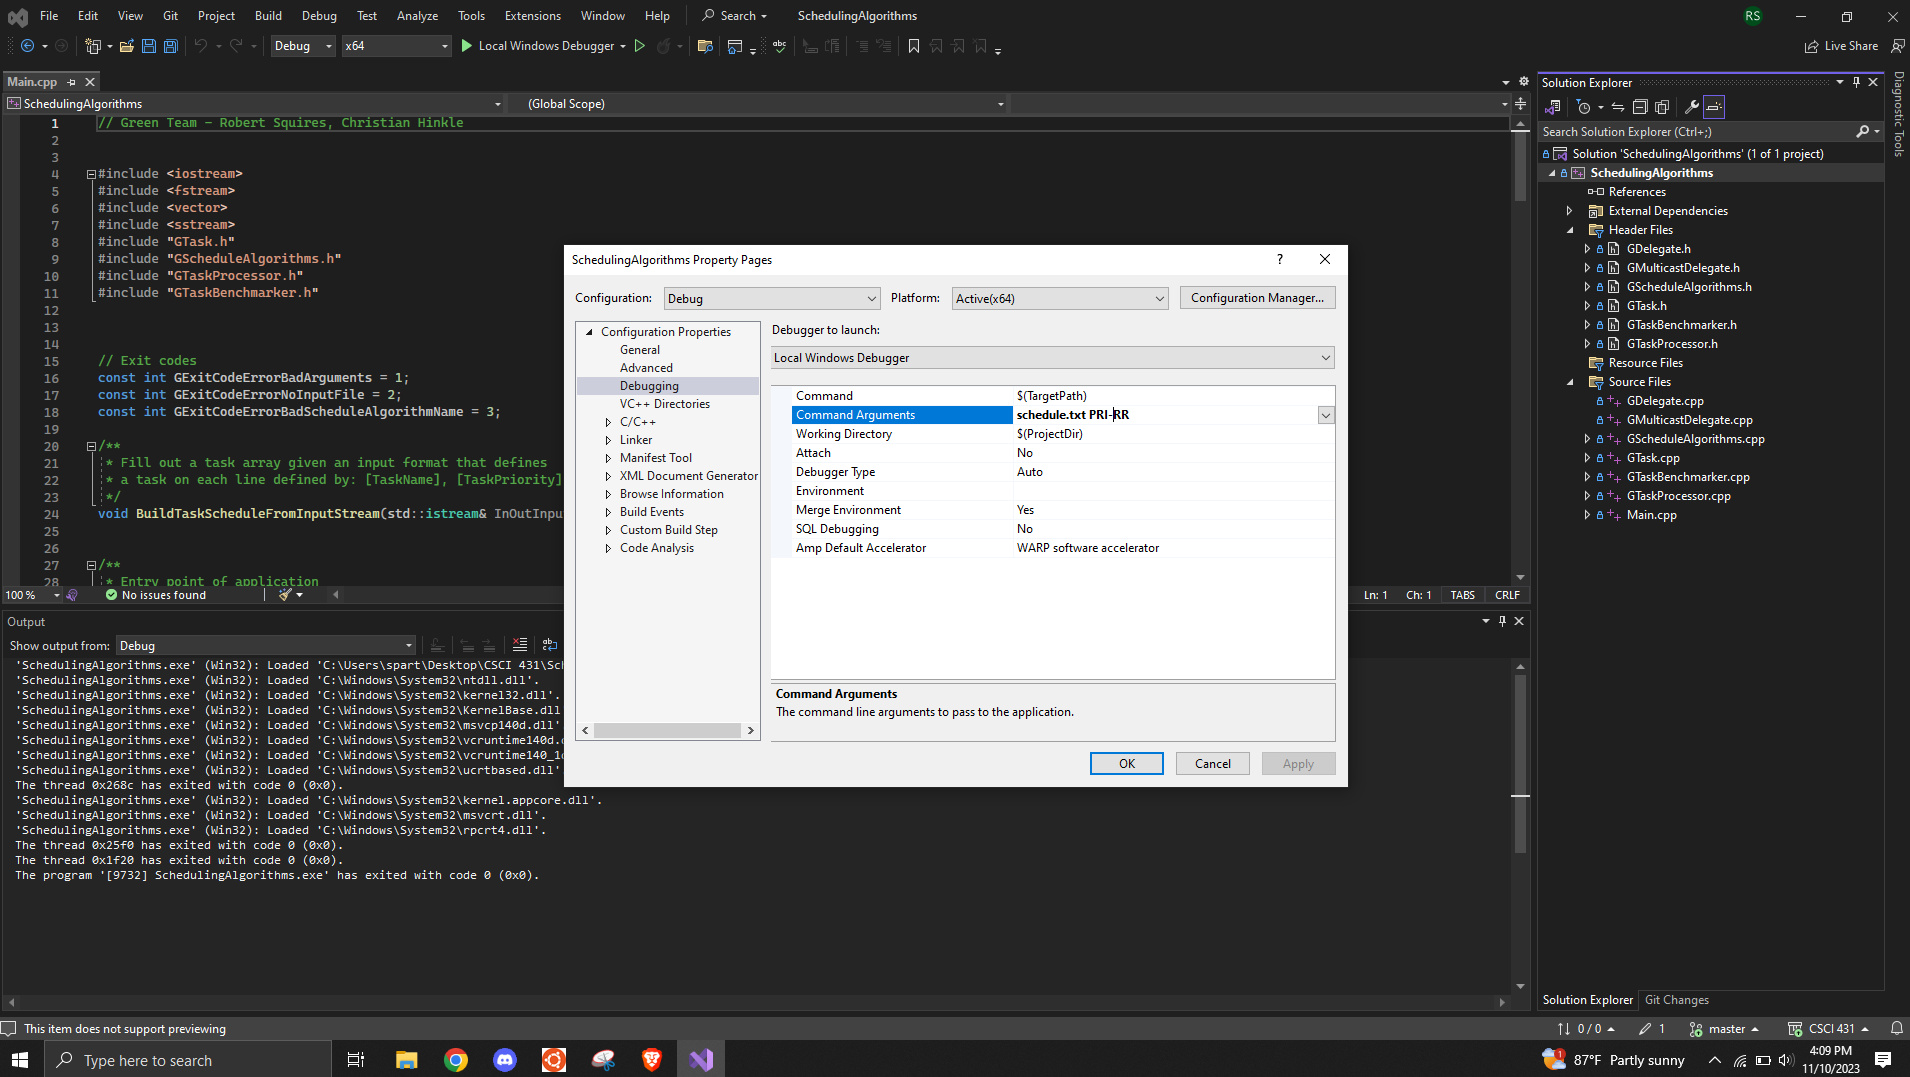1910x1077 pixels.
Task: Select VC++ Directories in the property tree
Action: (664, 404)
